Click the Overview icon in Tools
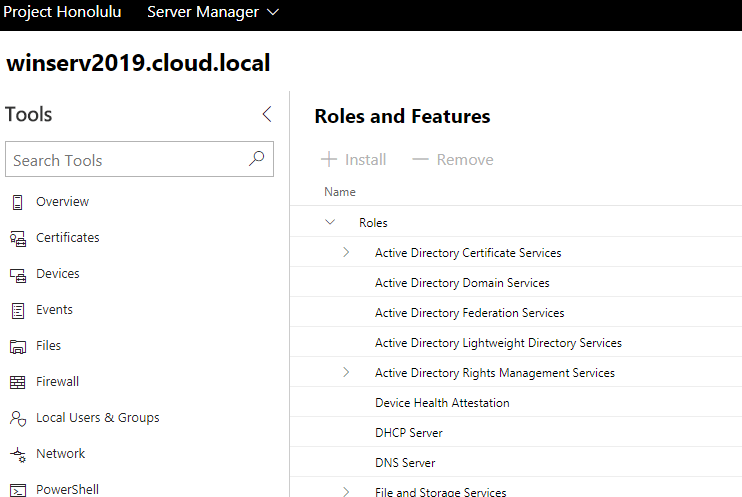 17,202
